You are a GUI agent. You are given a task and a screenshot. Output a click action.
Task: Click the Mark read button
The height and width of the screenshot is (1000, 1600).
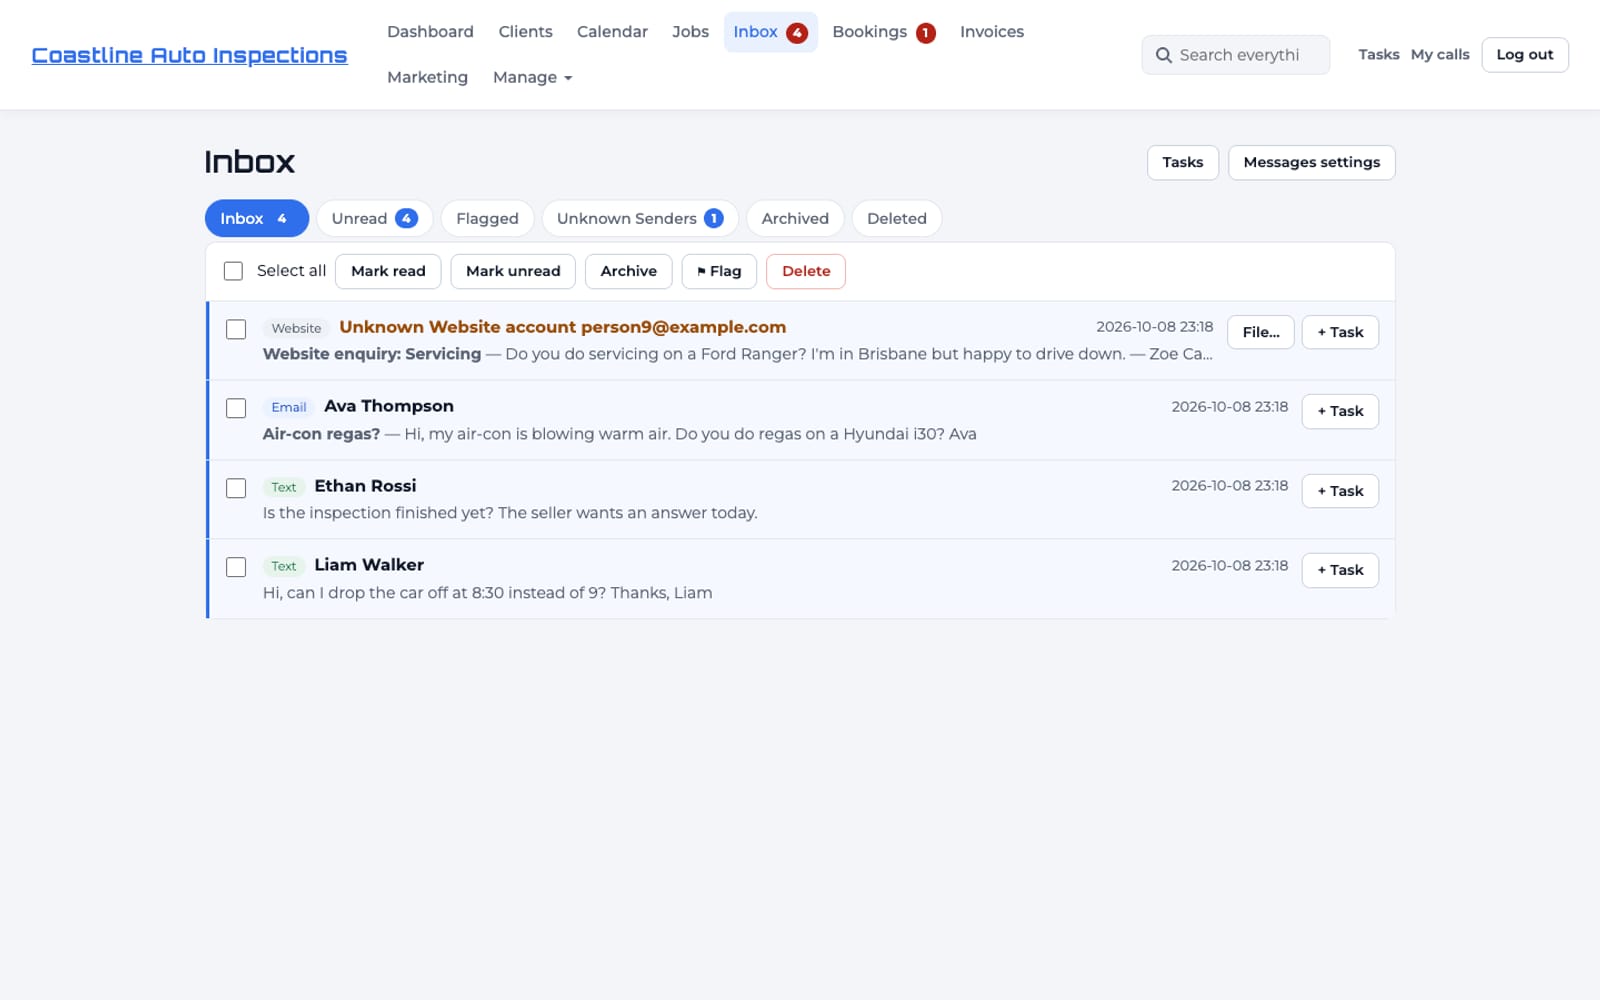(x=388, y=271)
